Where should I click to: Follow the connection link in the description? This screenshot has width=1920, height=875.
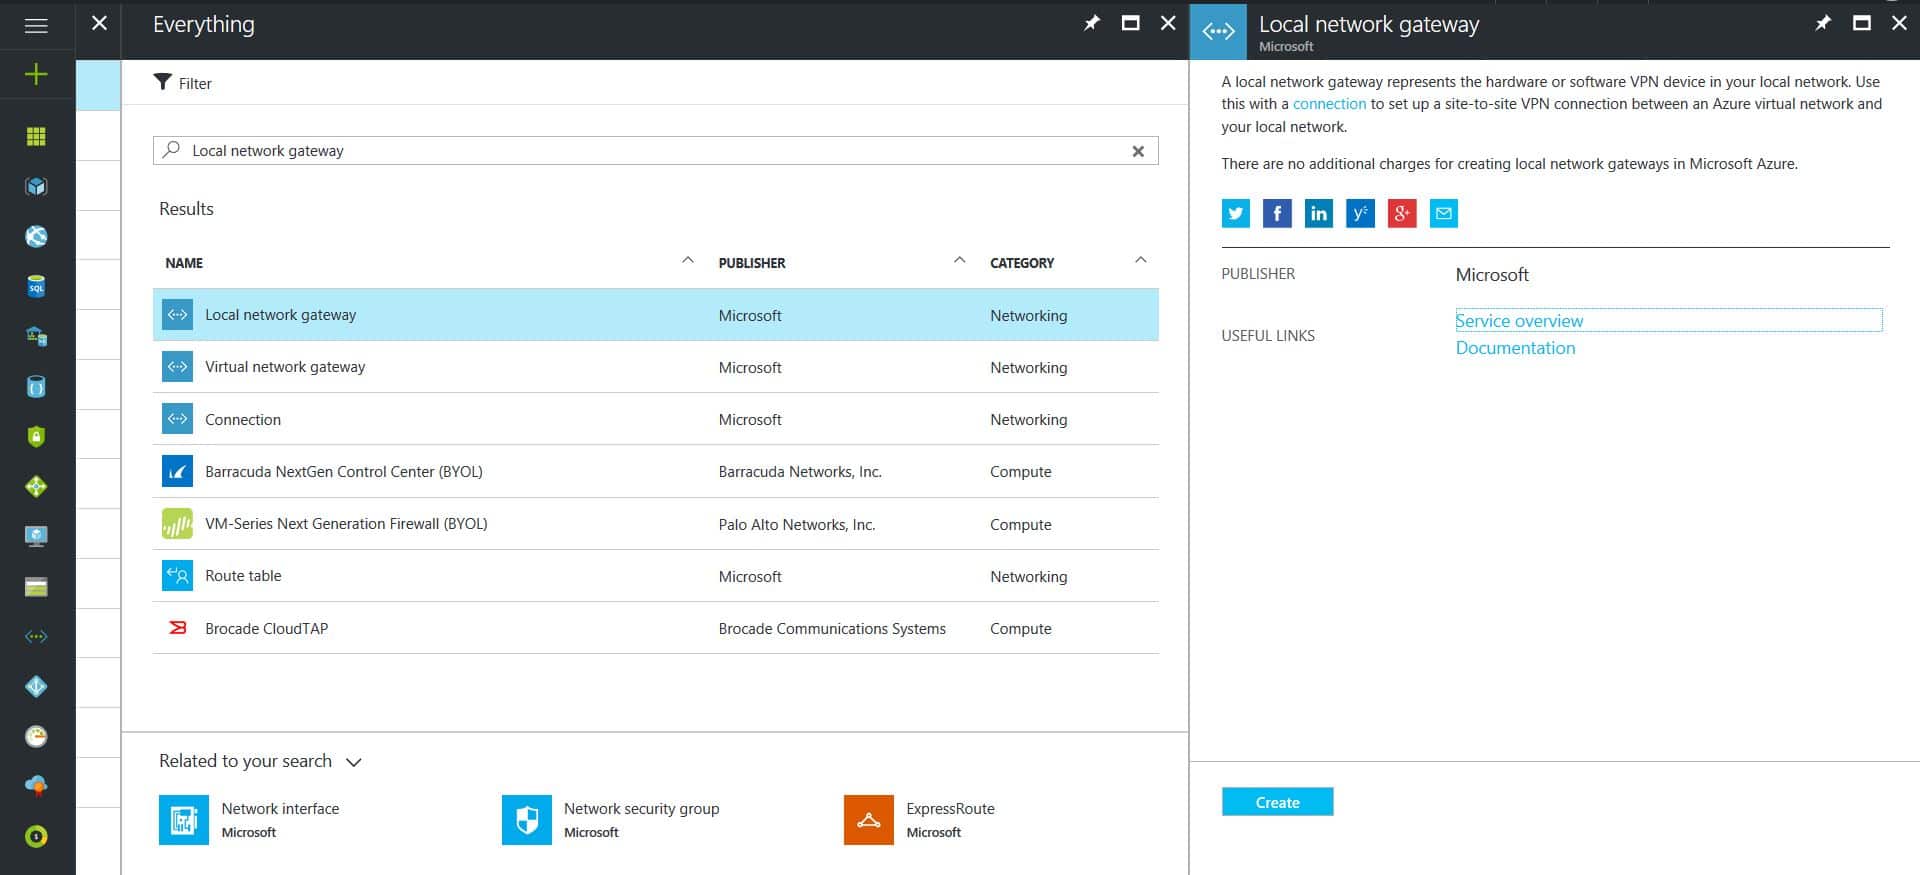(1329, 104)
